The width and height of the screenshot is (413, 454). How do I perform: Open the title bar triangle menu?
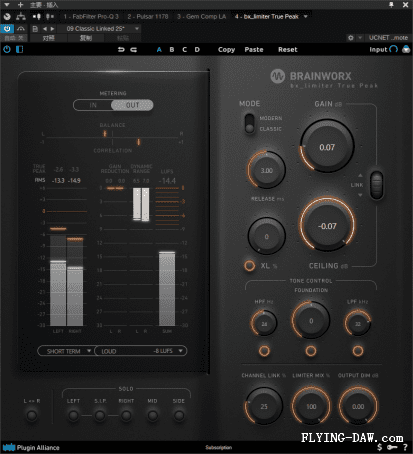pyautogui.click(x=7, y=5)
